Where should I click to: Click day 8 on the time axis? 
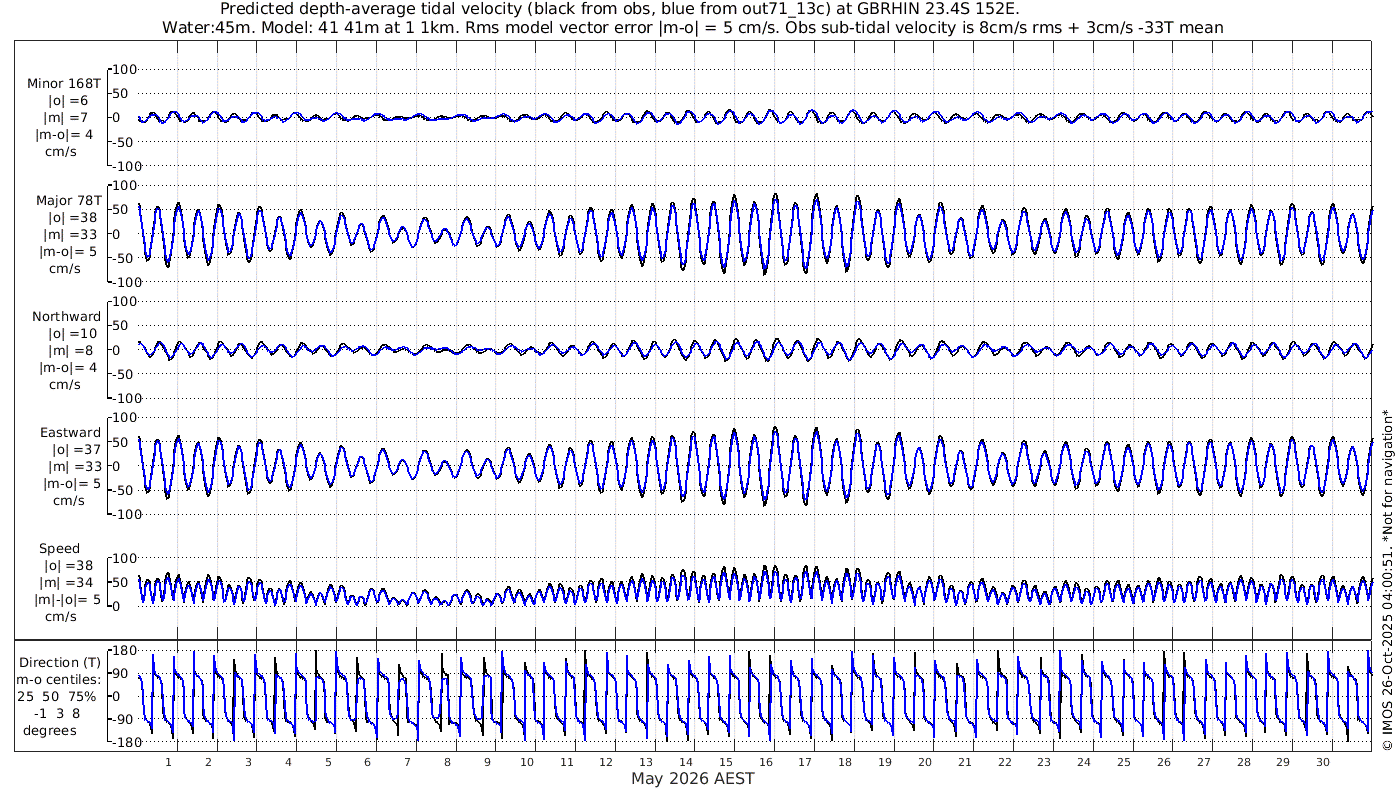click(447, 762)
